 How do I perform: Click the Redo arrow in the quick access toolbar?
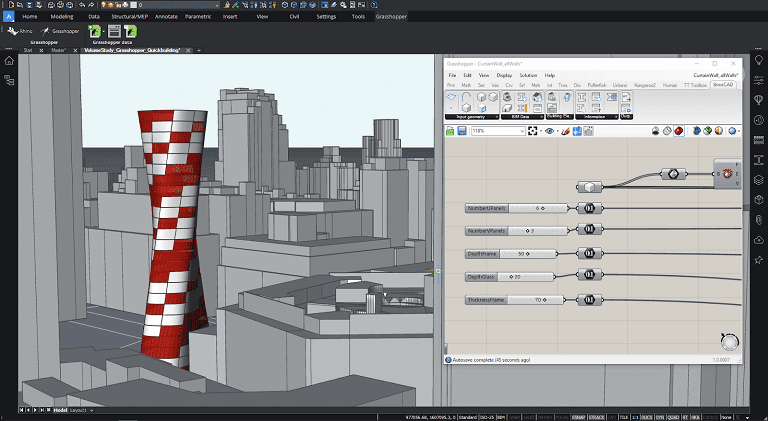pos(91,5)
